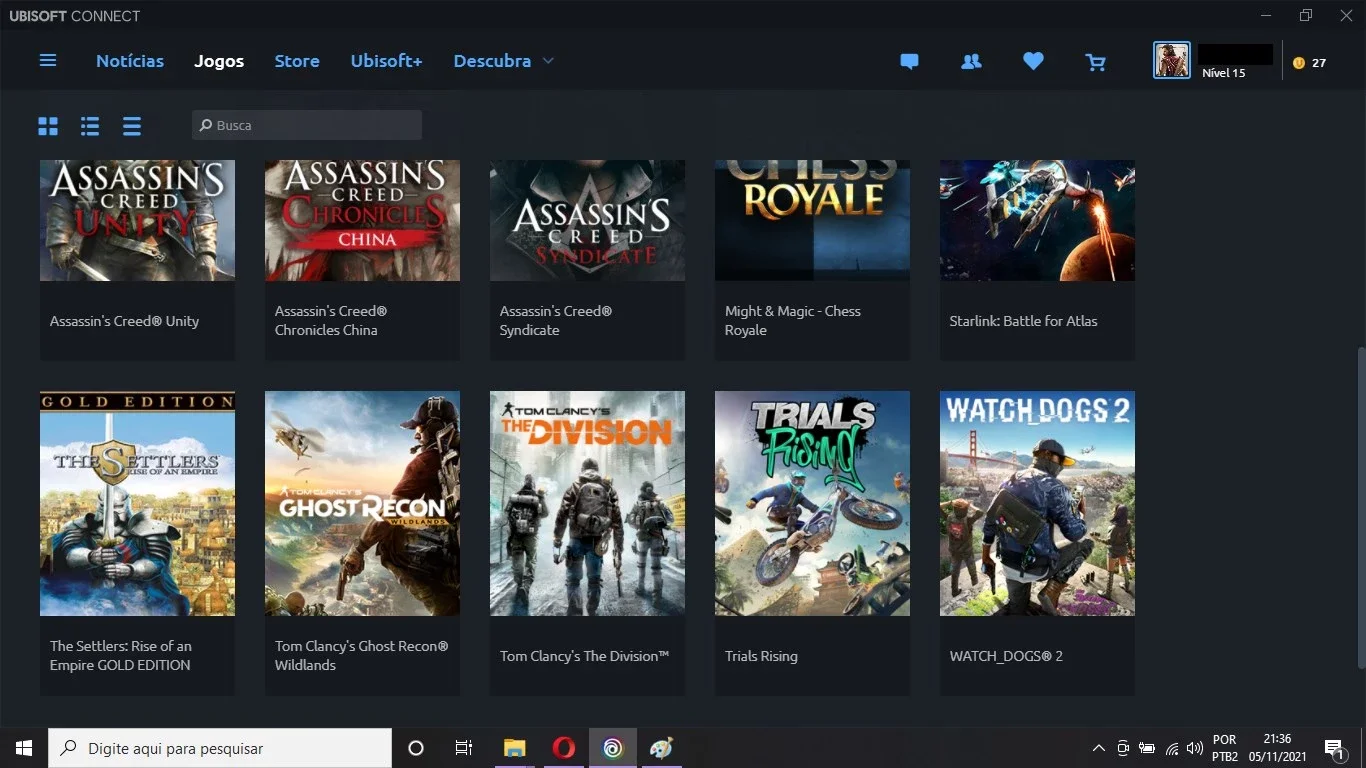
Task: Open Chess Royale game cover
Action: (x=812, y=220)
